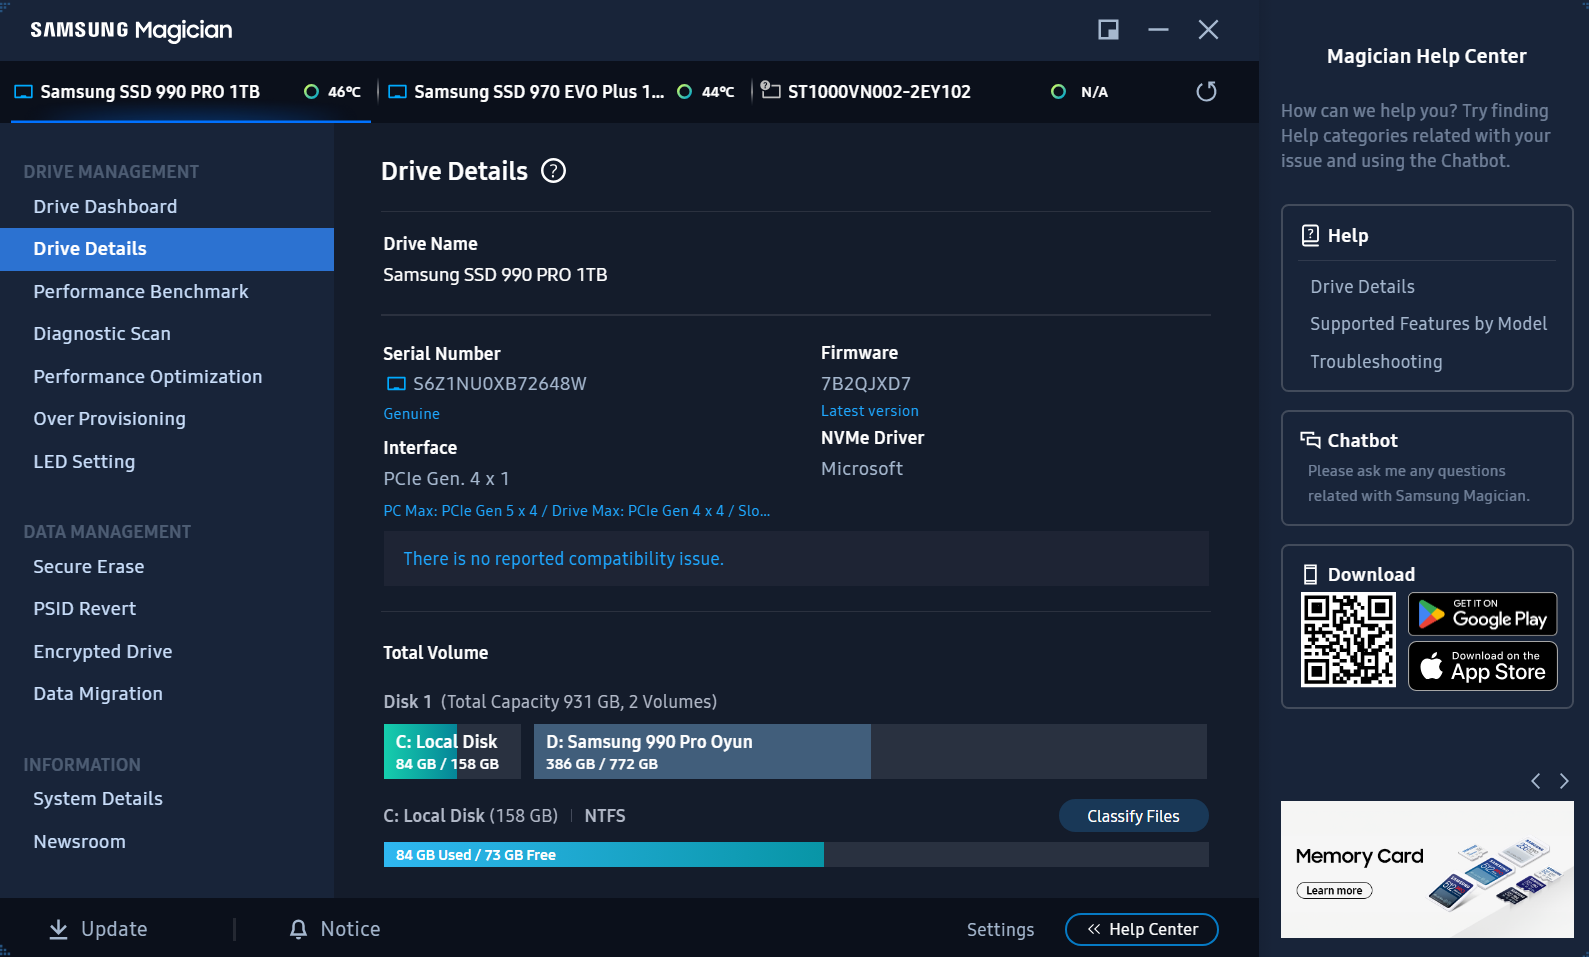This screenshot has height=957, width=1589.
Task: Show next banner with right arrow
Action: coord(1564,781)
